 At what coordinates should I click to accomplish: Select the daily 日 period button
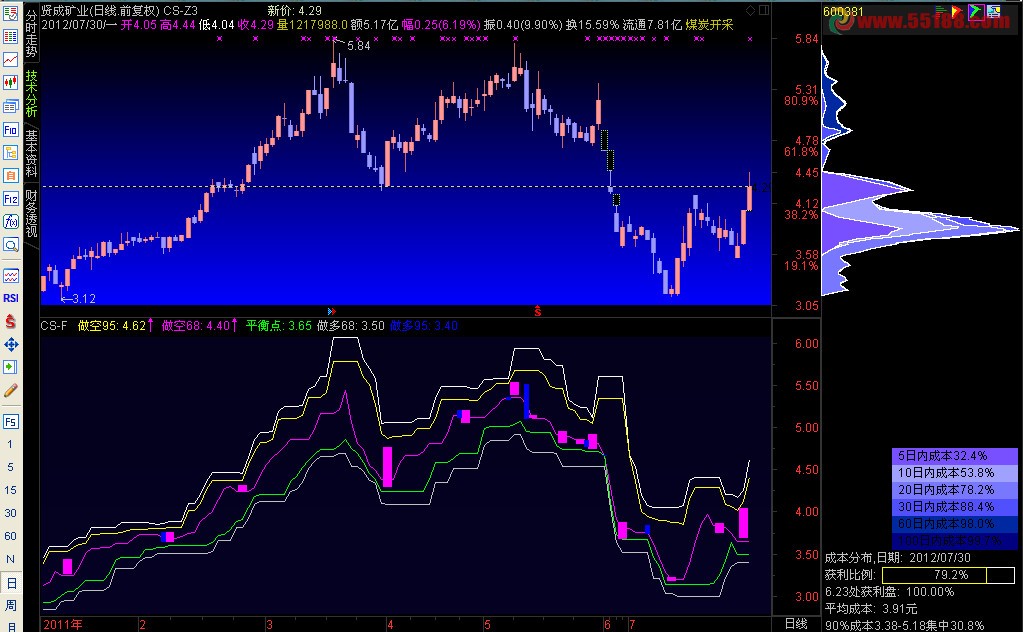(11, 582)
